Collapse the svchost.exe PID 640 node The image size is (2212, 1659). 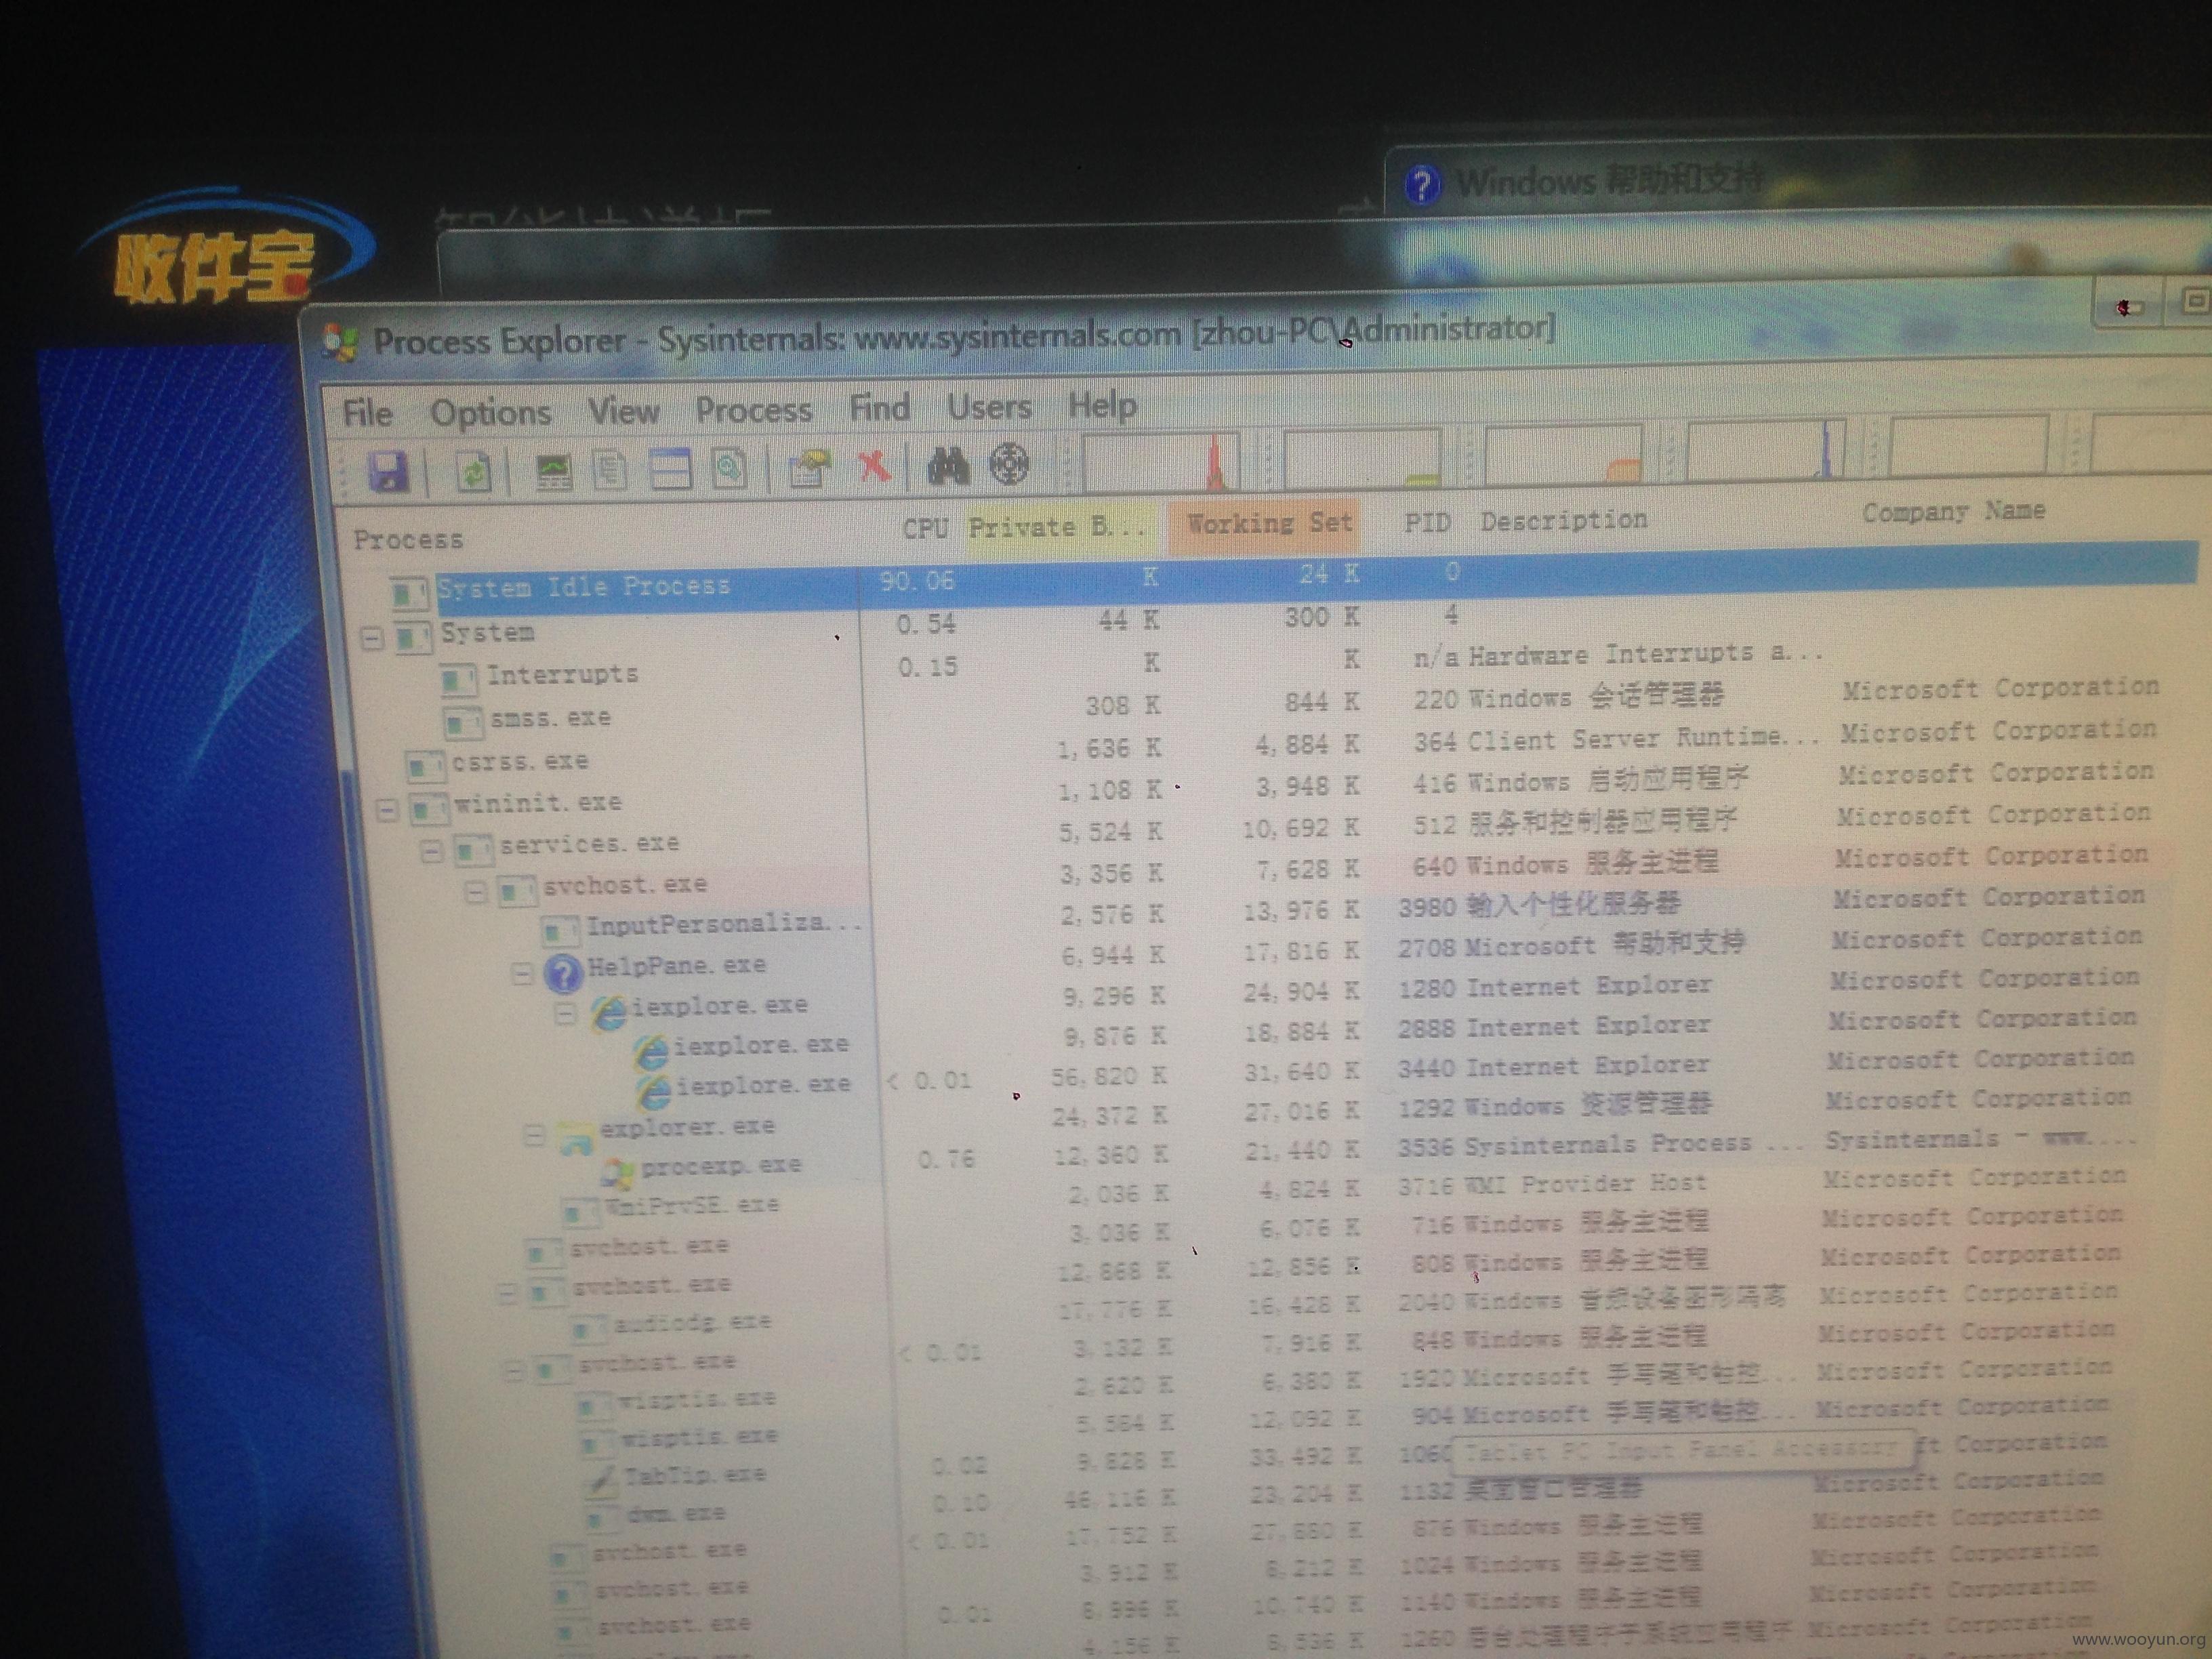[475, 890]
